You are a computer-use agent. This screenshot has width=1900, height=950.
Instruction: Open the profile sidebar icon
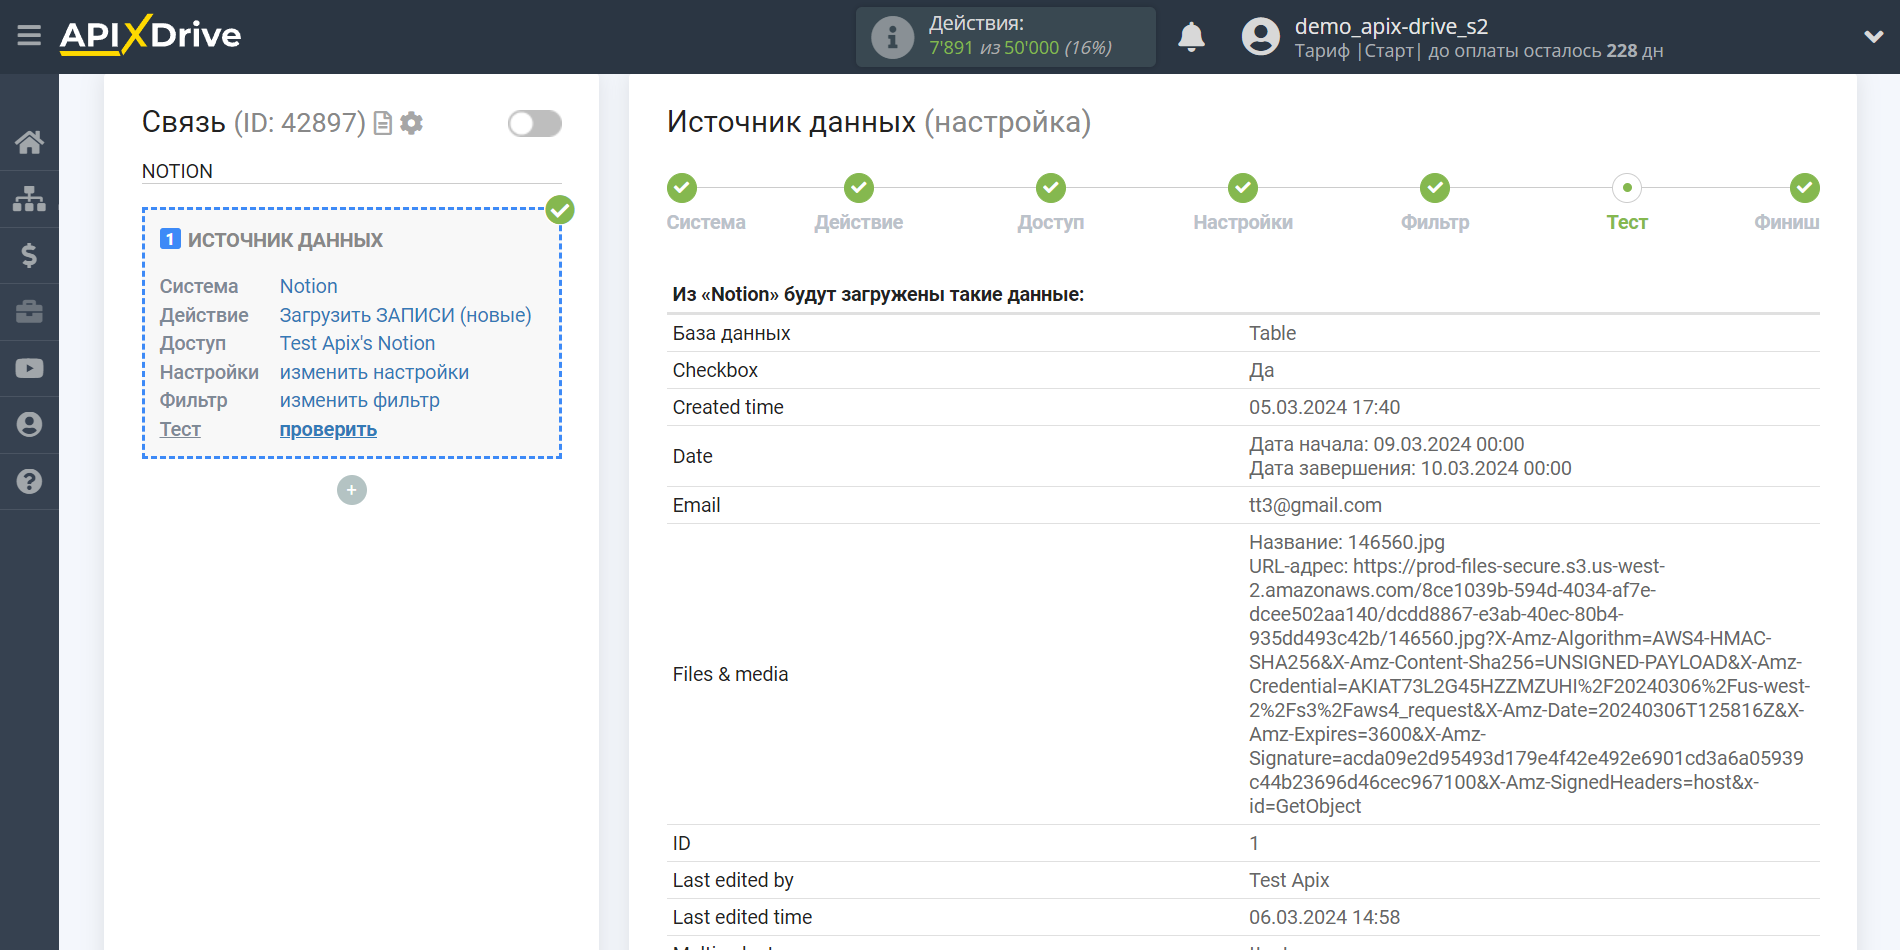pos(29,425)
